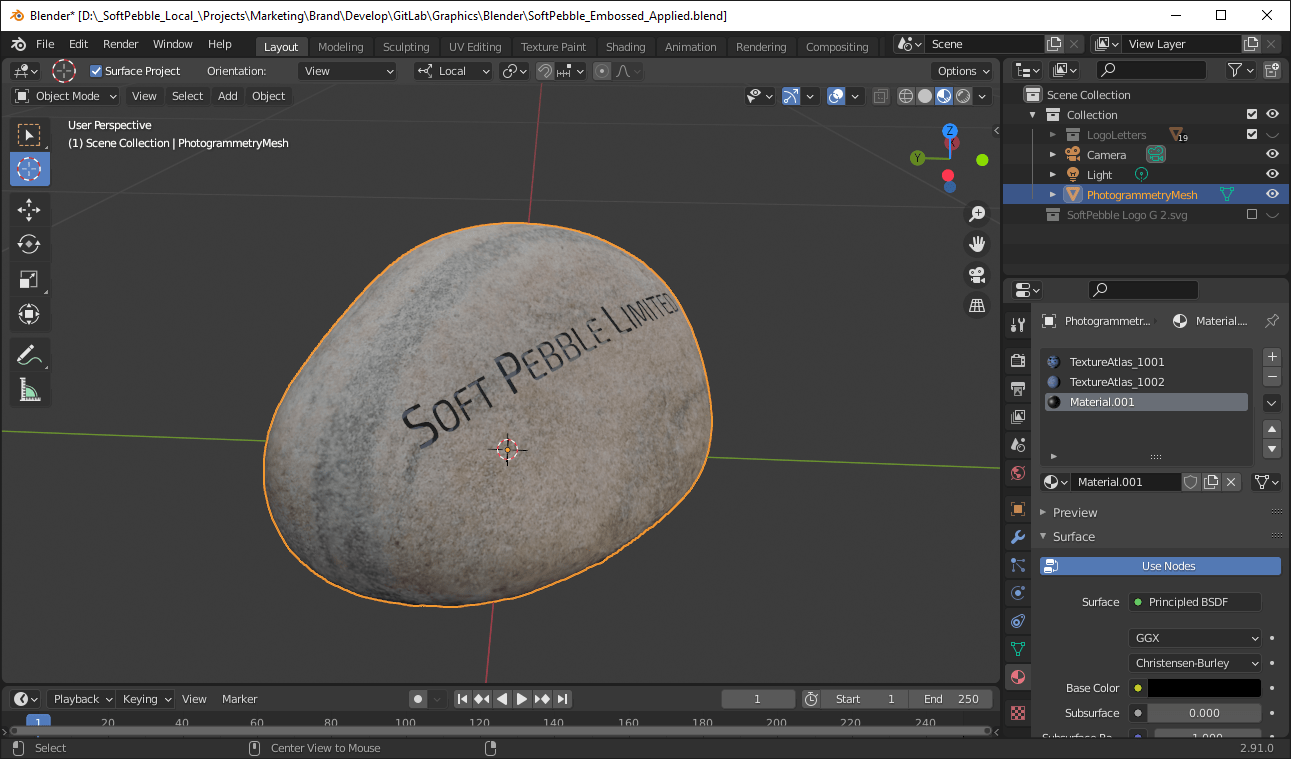Image resolution: width=1291 pixels, height=759 pixels.
Task: Hide the Camera using its eye icon
Action: pos(1272,154)
